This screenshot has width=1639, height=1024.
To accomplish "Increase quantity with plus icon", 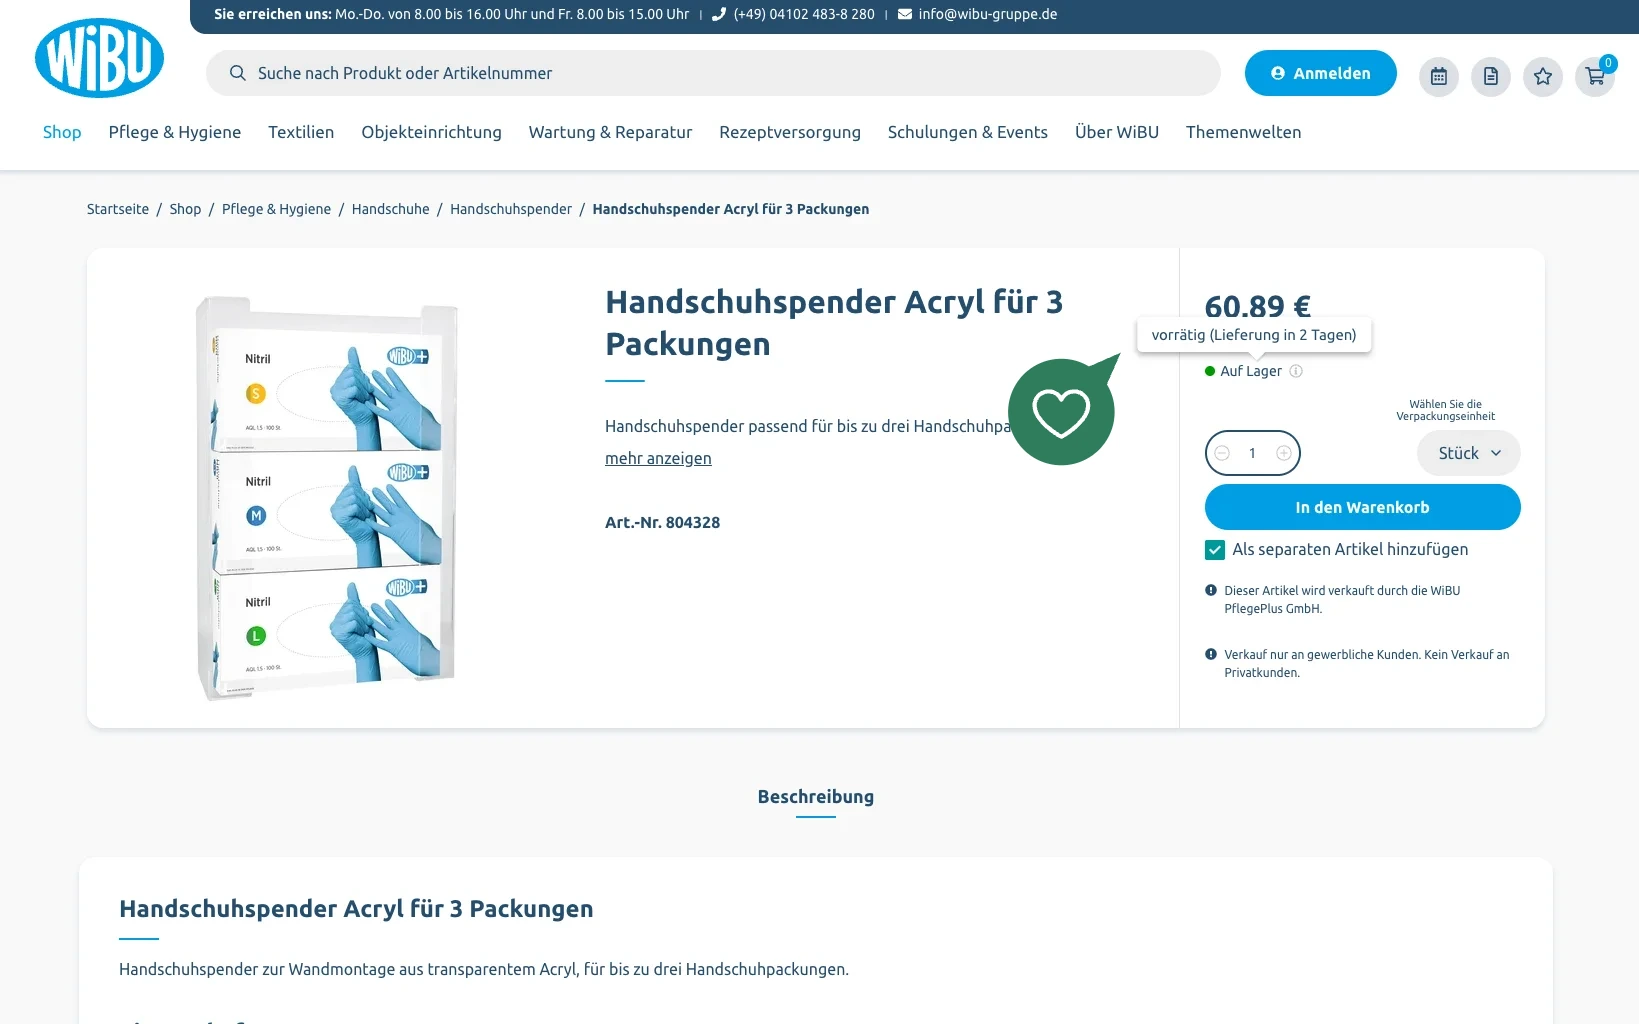I will pyautogui.click(x=1284, y=453).
